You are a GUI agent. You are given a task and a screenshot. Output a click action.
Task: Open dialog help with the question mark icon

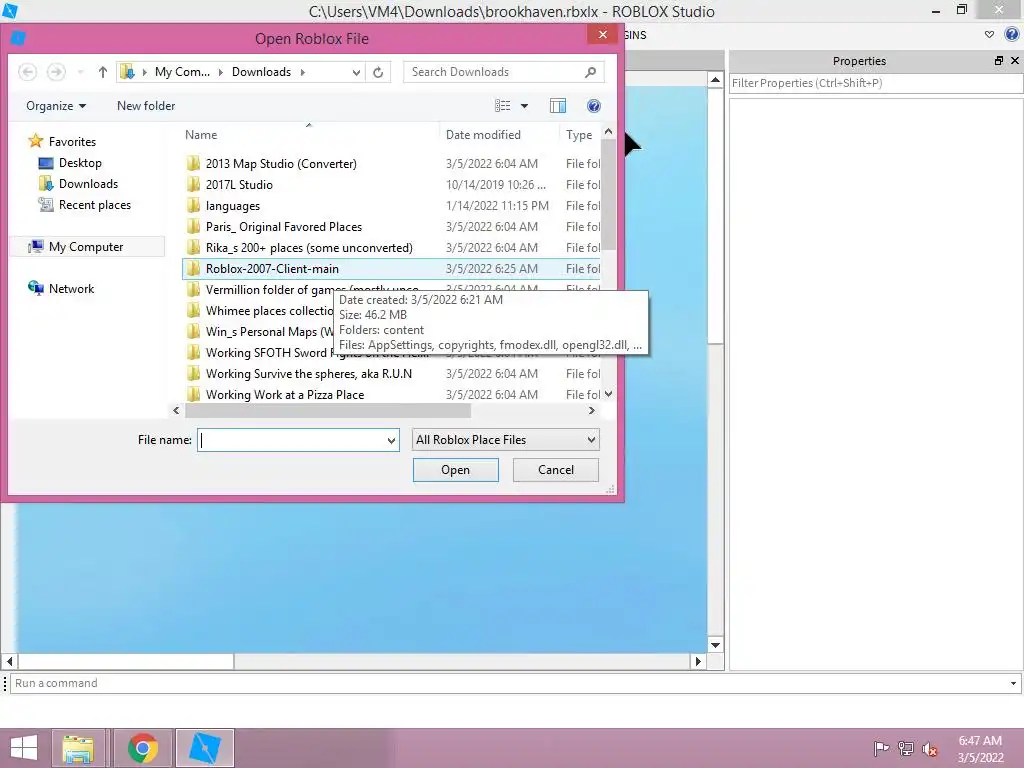pos(594,106)
